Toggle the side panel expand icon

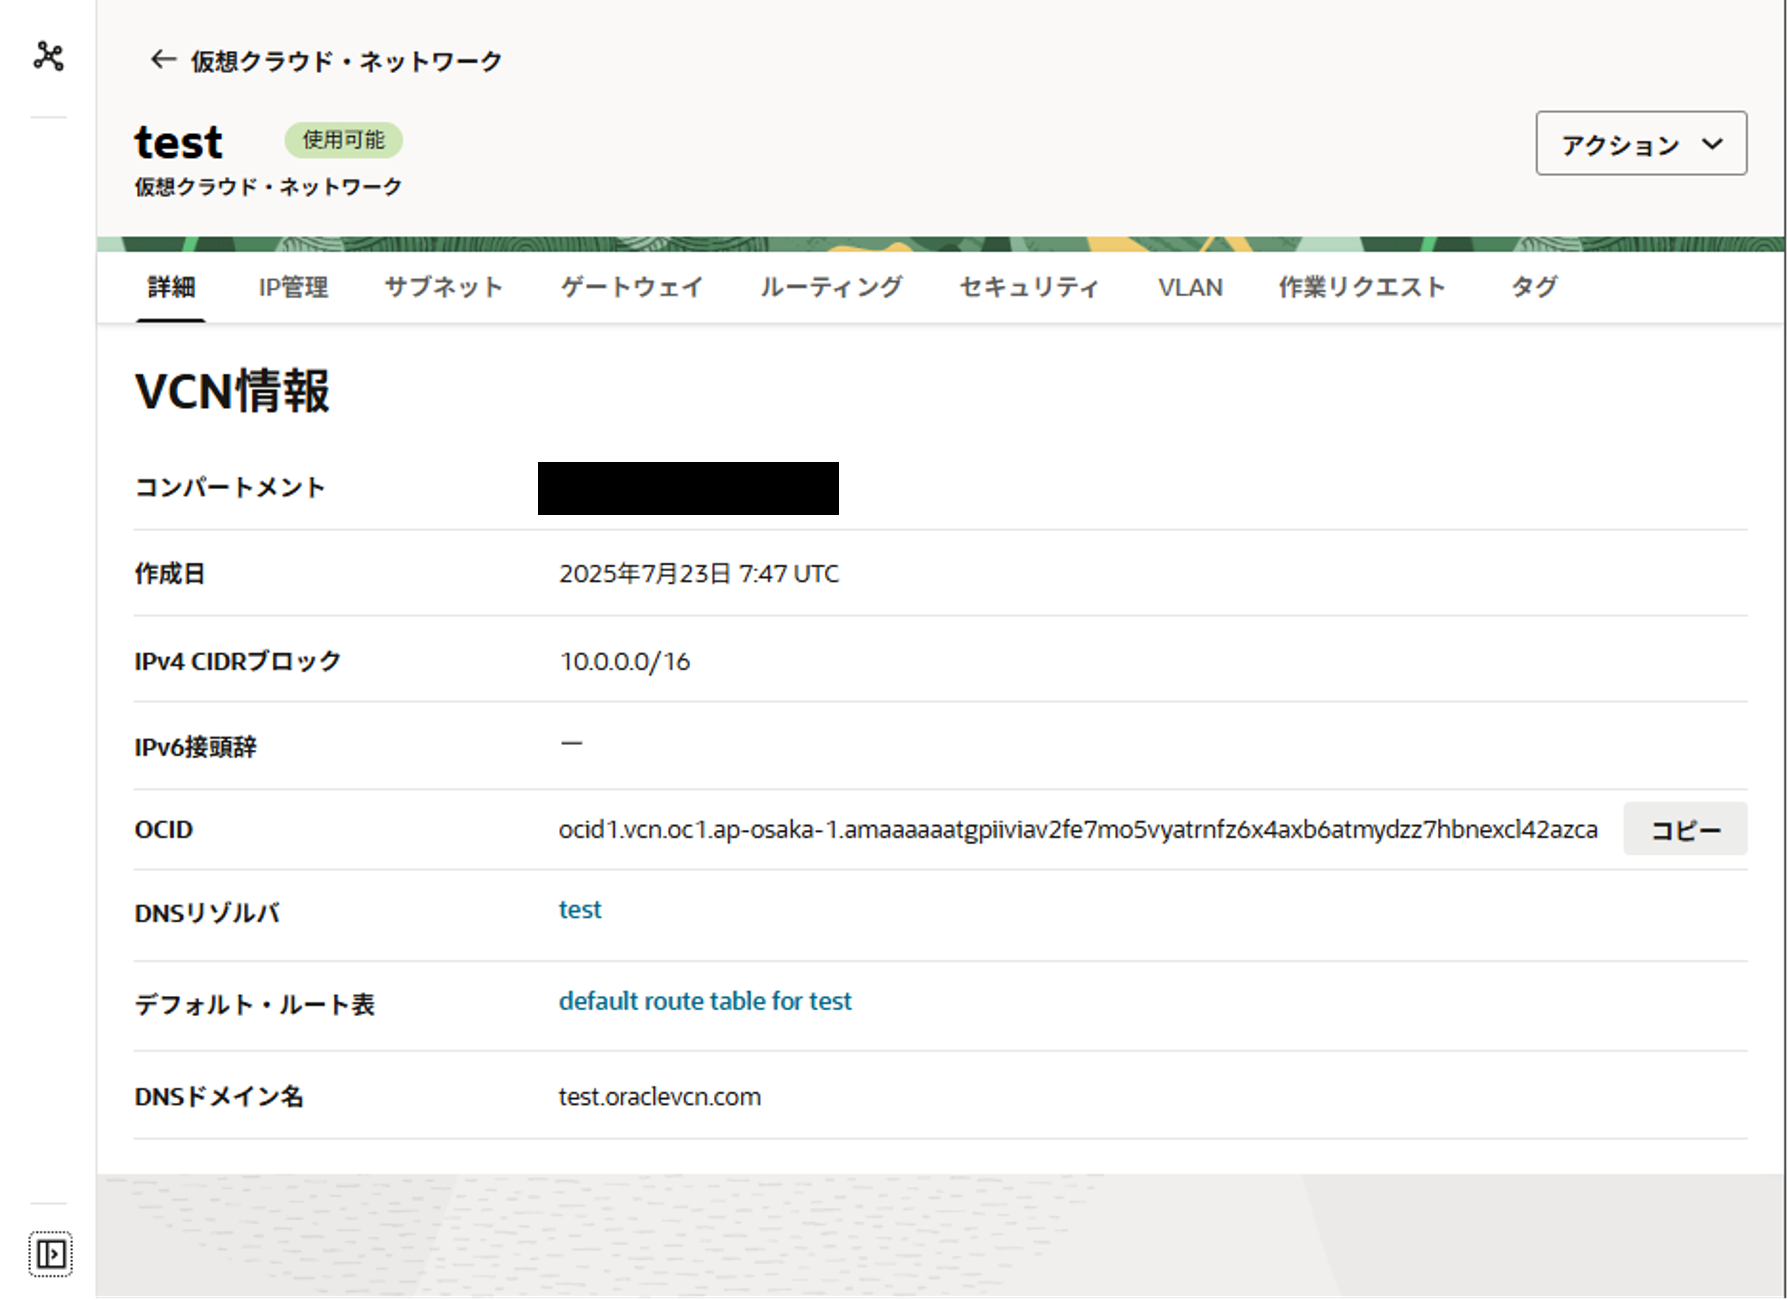[x=50, y=1253]
